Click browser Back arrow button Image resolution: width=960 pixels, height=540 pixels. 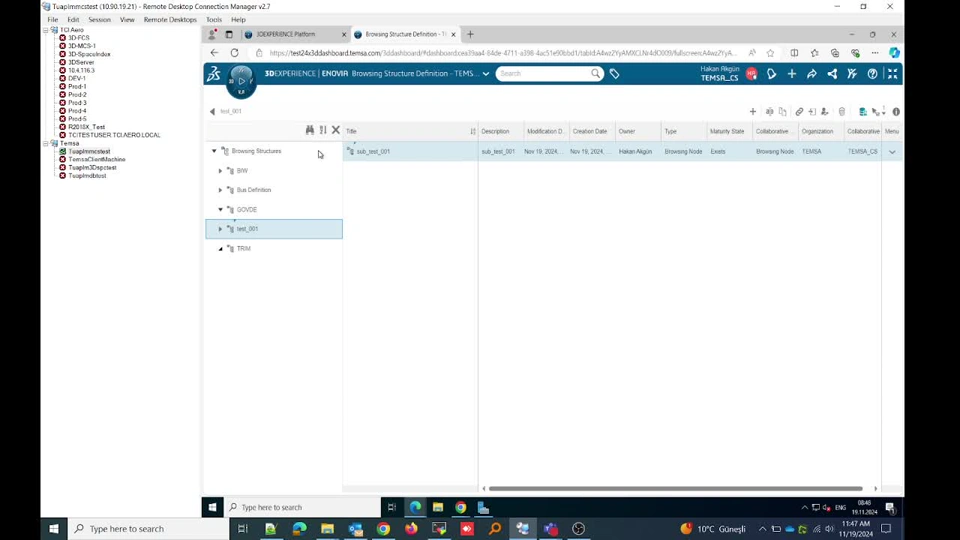coord(214,53)
